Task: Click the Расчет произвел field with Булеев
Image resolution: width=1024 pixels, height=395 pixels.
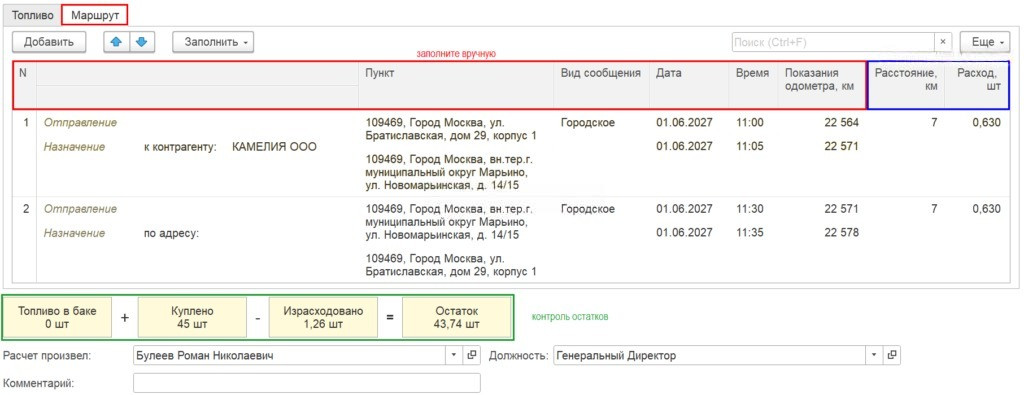Action: coord(290,356)
